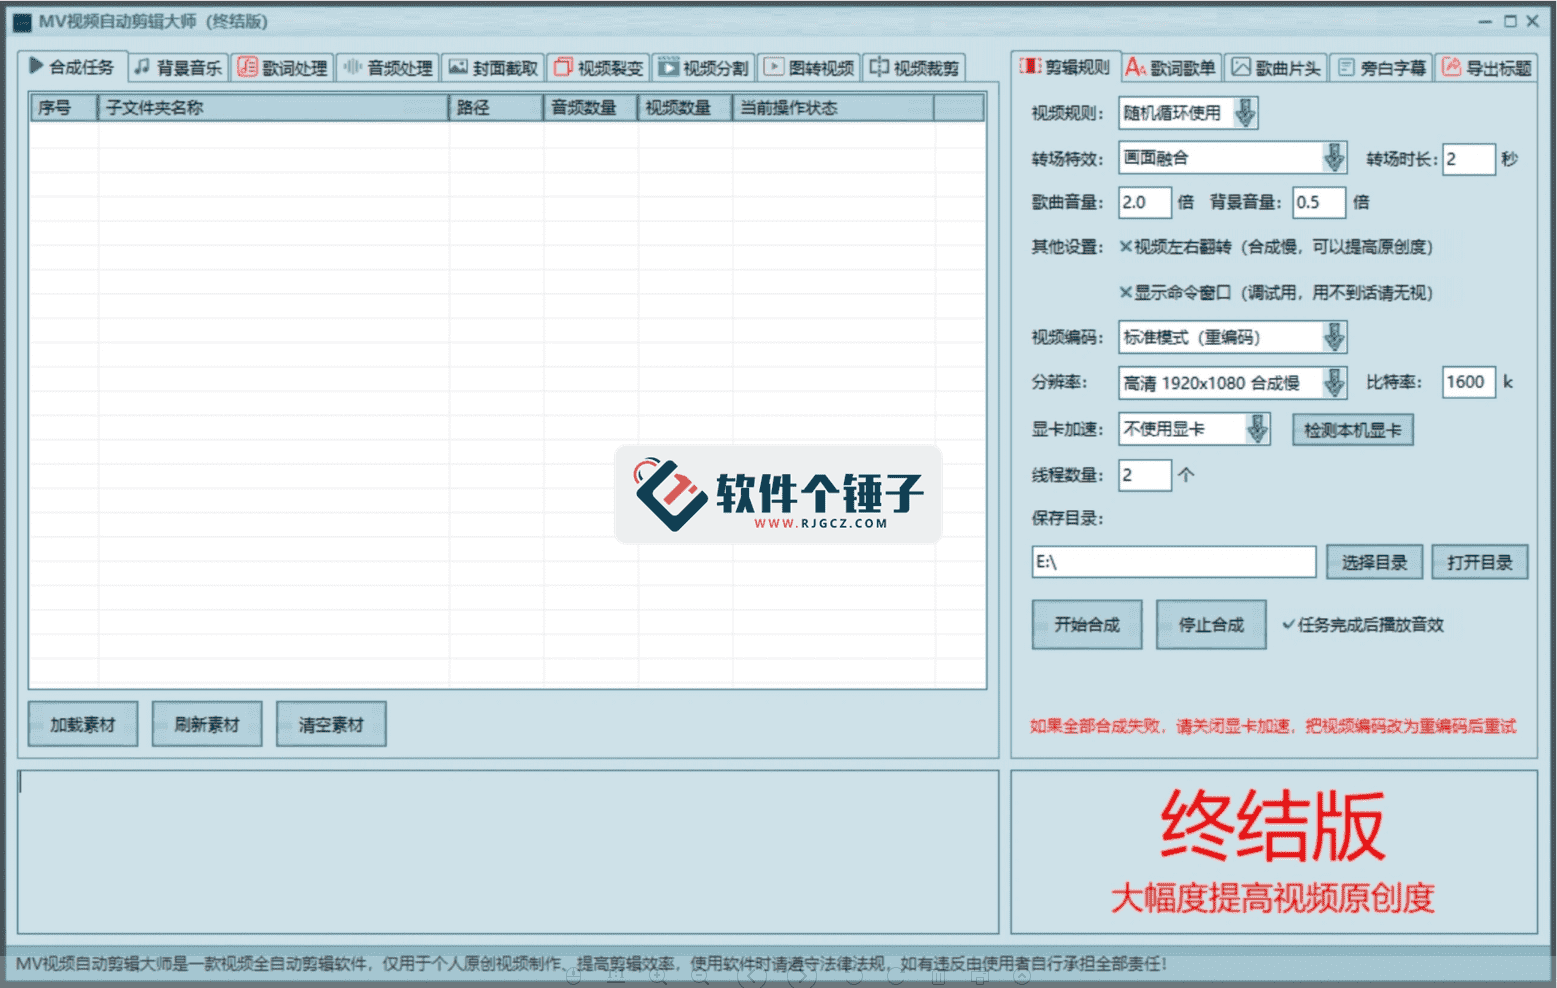This screenshot has height=988, width=1557.
Task: Click the status bar disclaimer text
Action: pos(591,964)
